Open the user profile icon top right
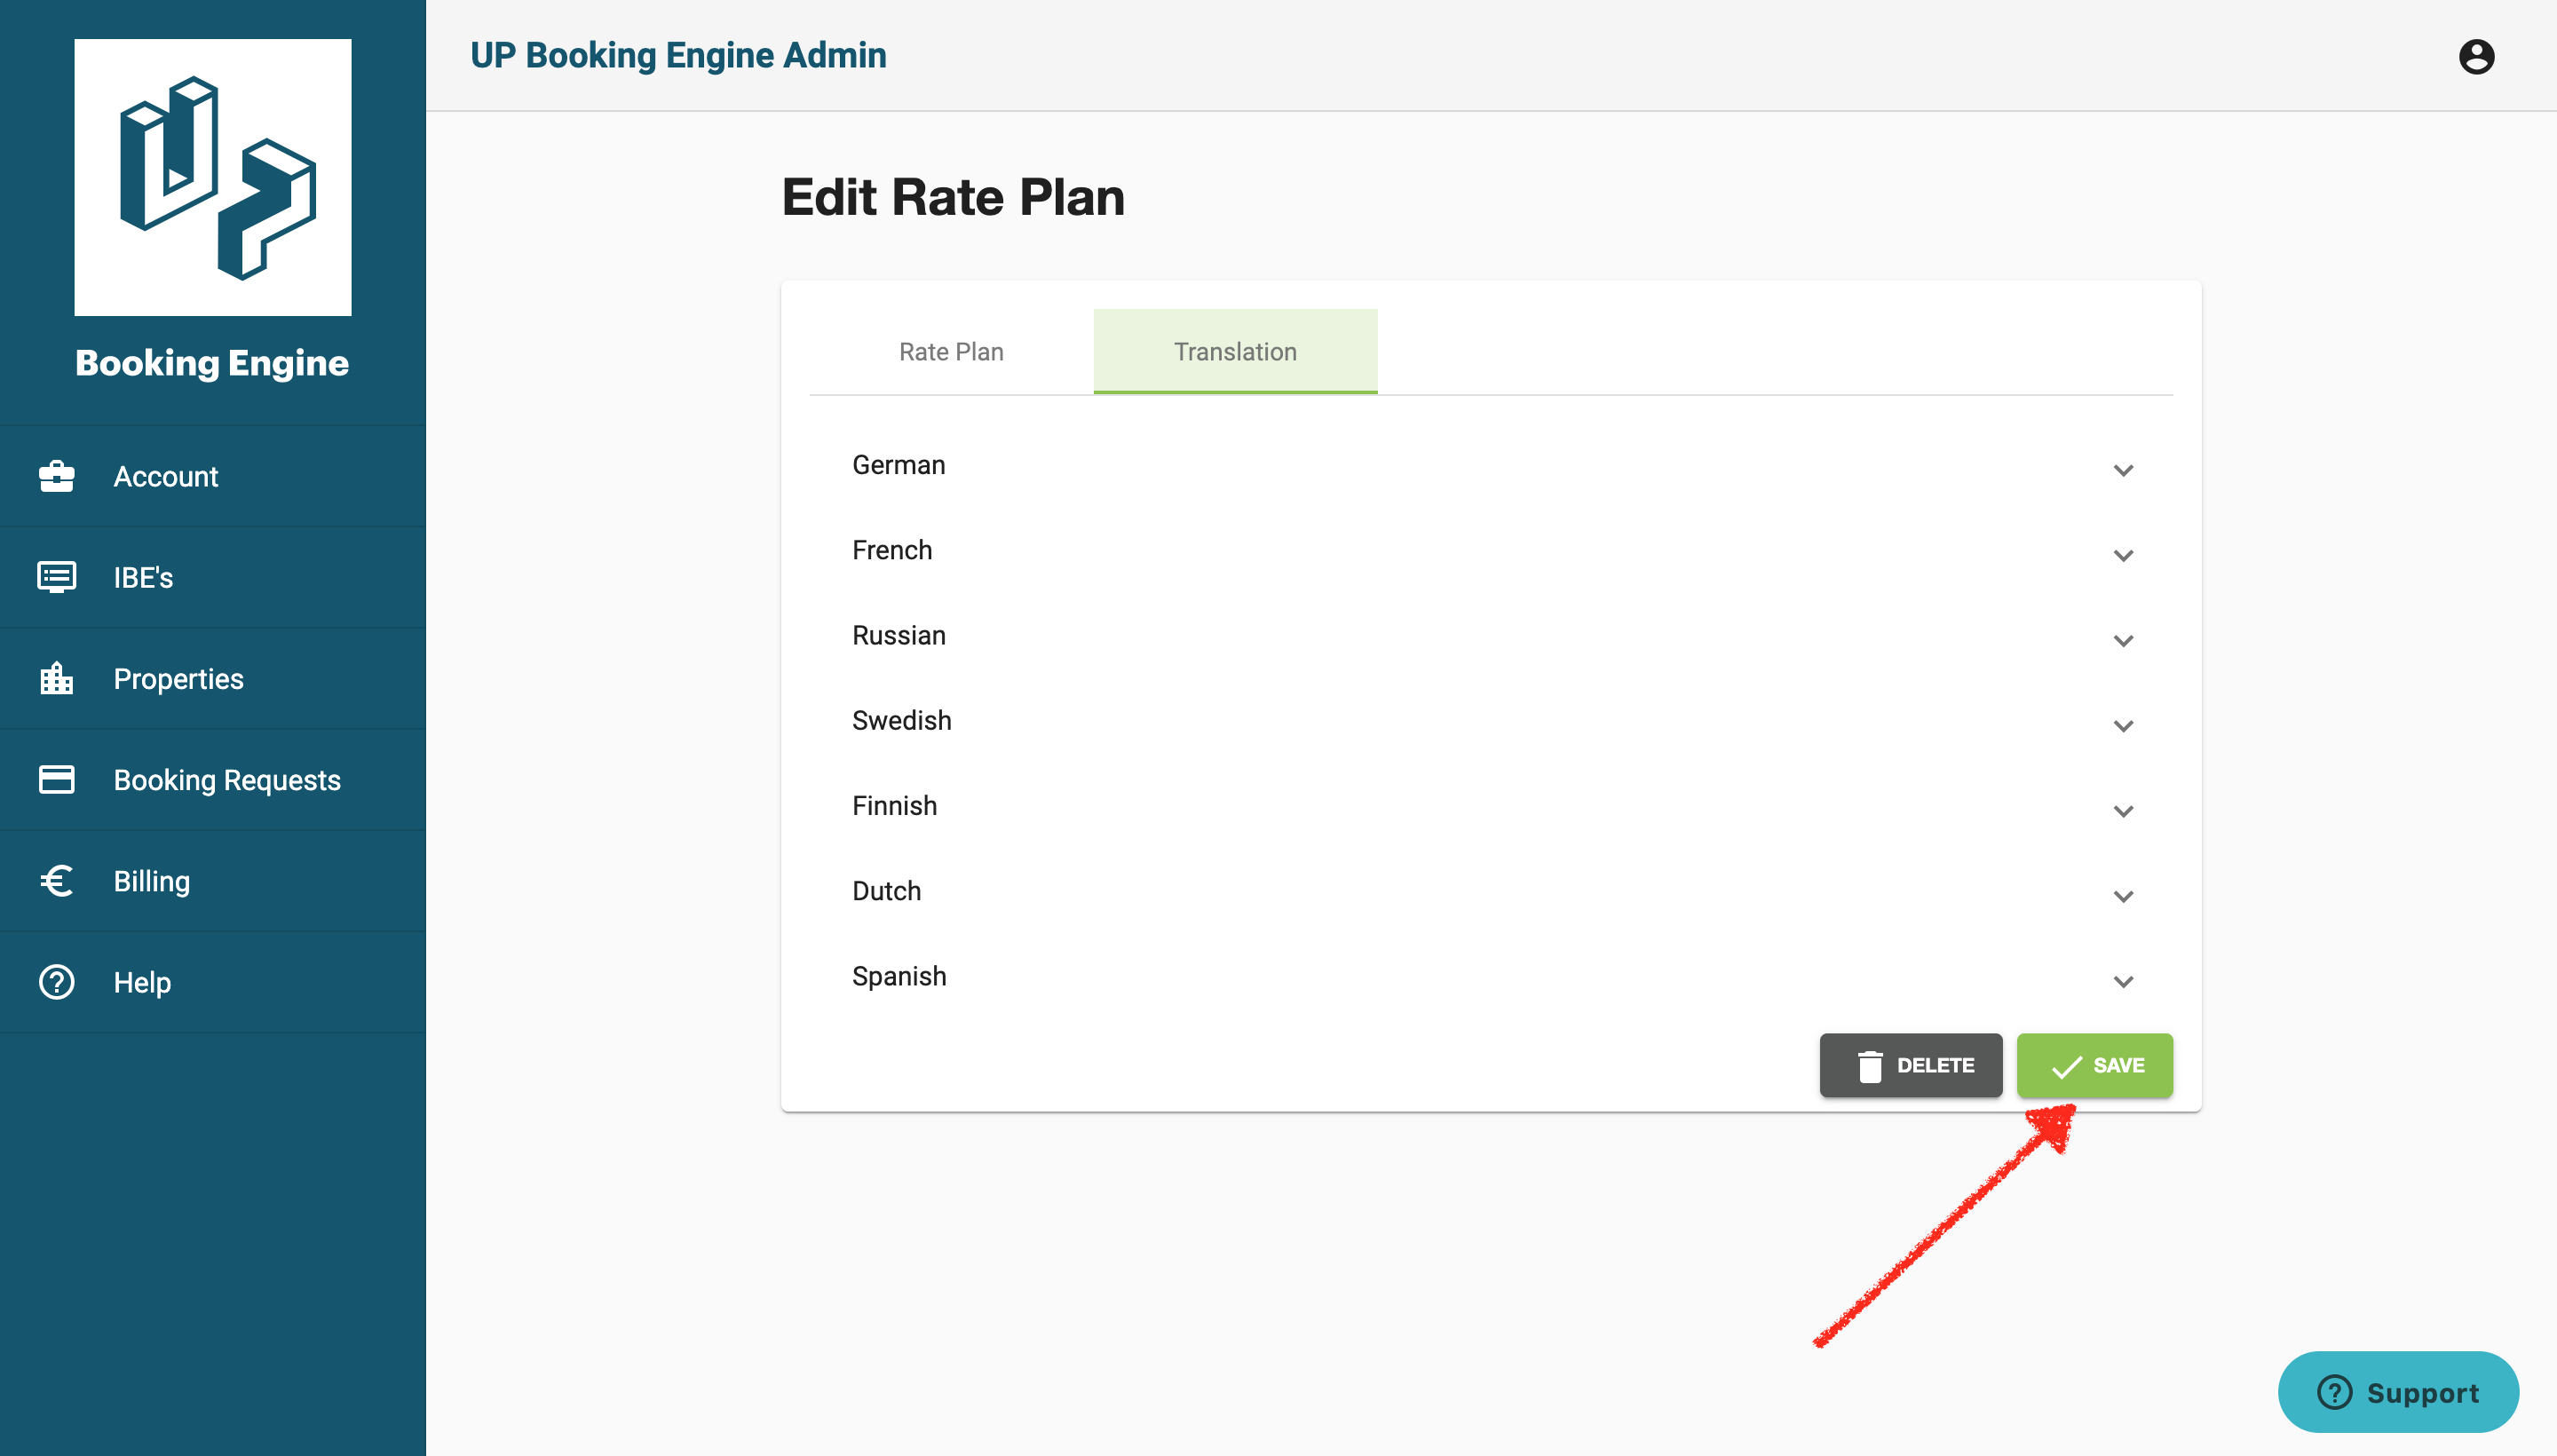2557x1456 pixels. (x=2477, y=56)
